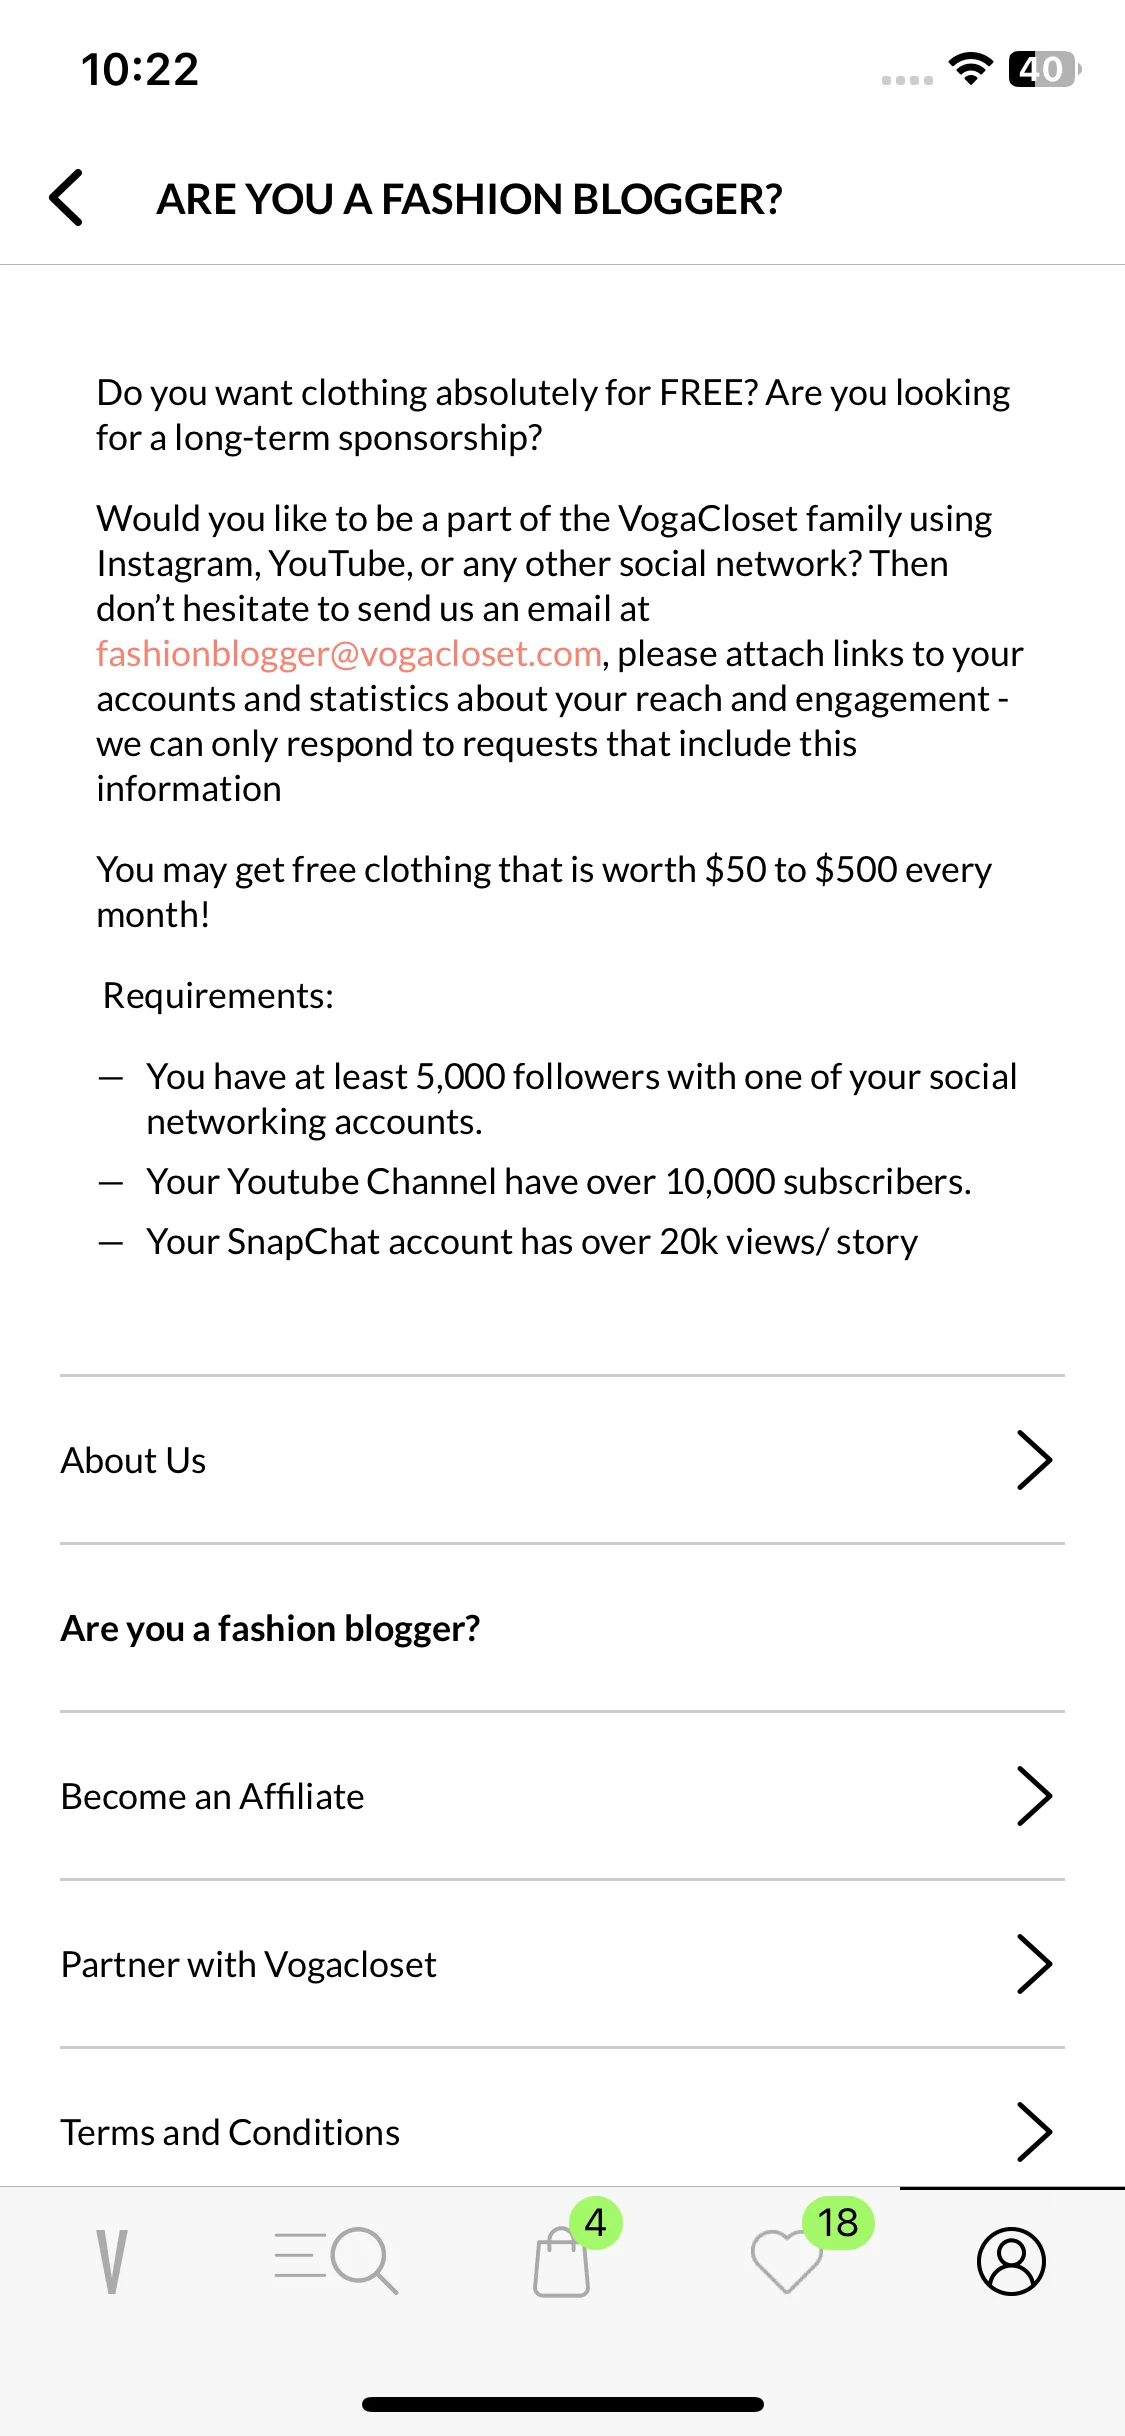Tap the green 4 bag badge
The height and width of the screenshot is (2436, 1125).
pyautogui.click(x=596, y=2223)
